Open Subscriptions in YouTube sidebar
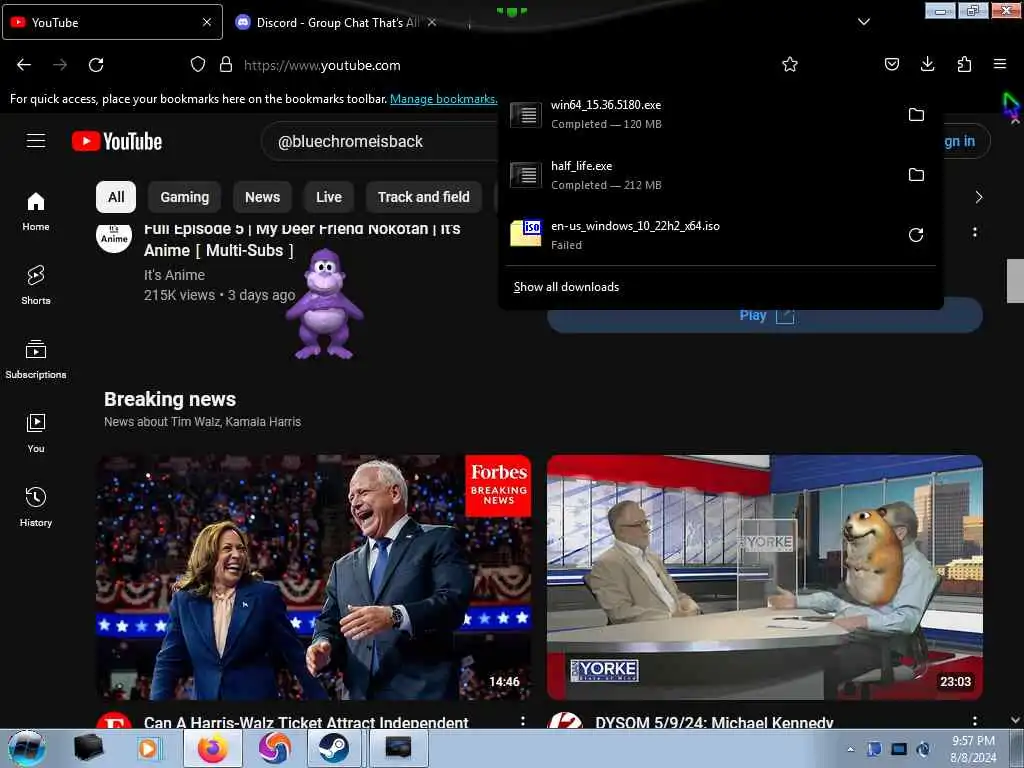The width and height of the screenshot is (1024, 768). click(36, 359)
